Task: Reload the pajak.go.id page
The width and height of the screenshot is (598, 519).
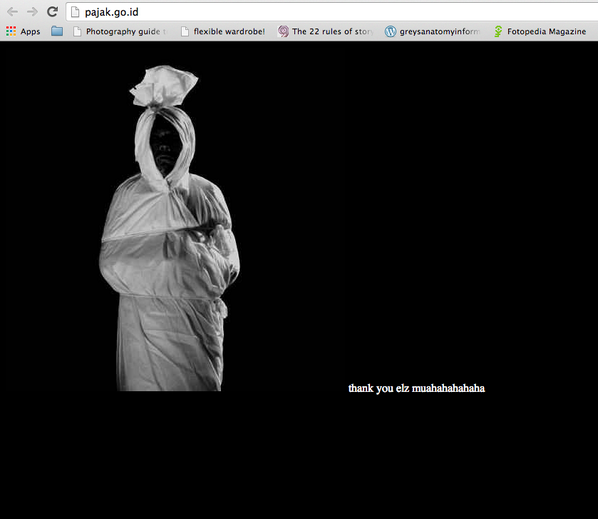Action: 52,12
